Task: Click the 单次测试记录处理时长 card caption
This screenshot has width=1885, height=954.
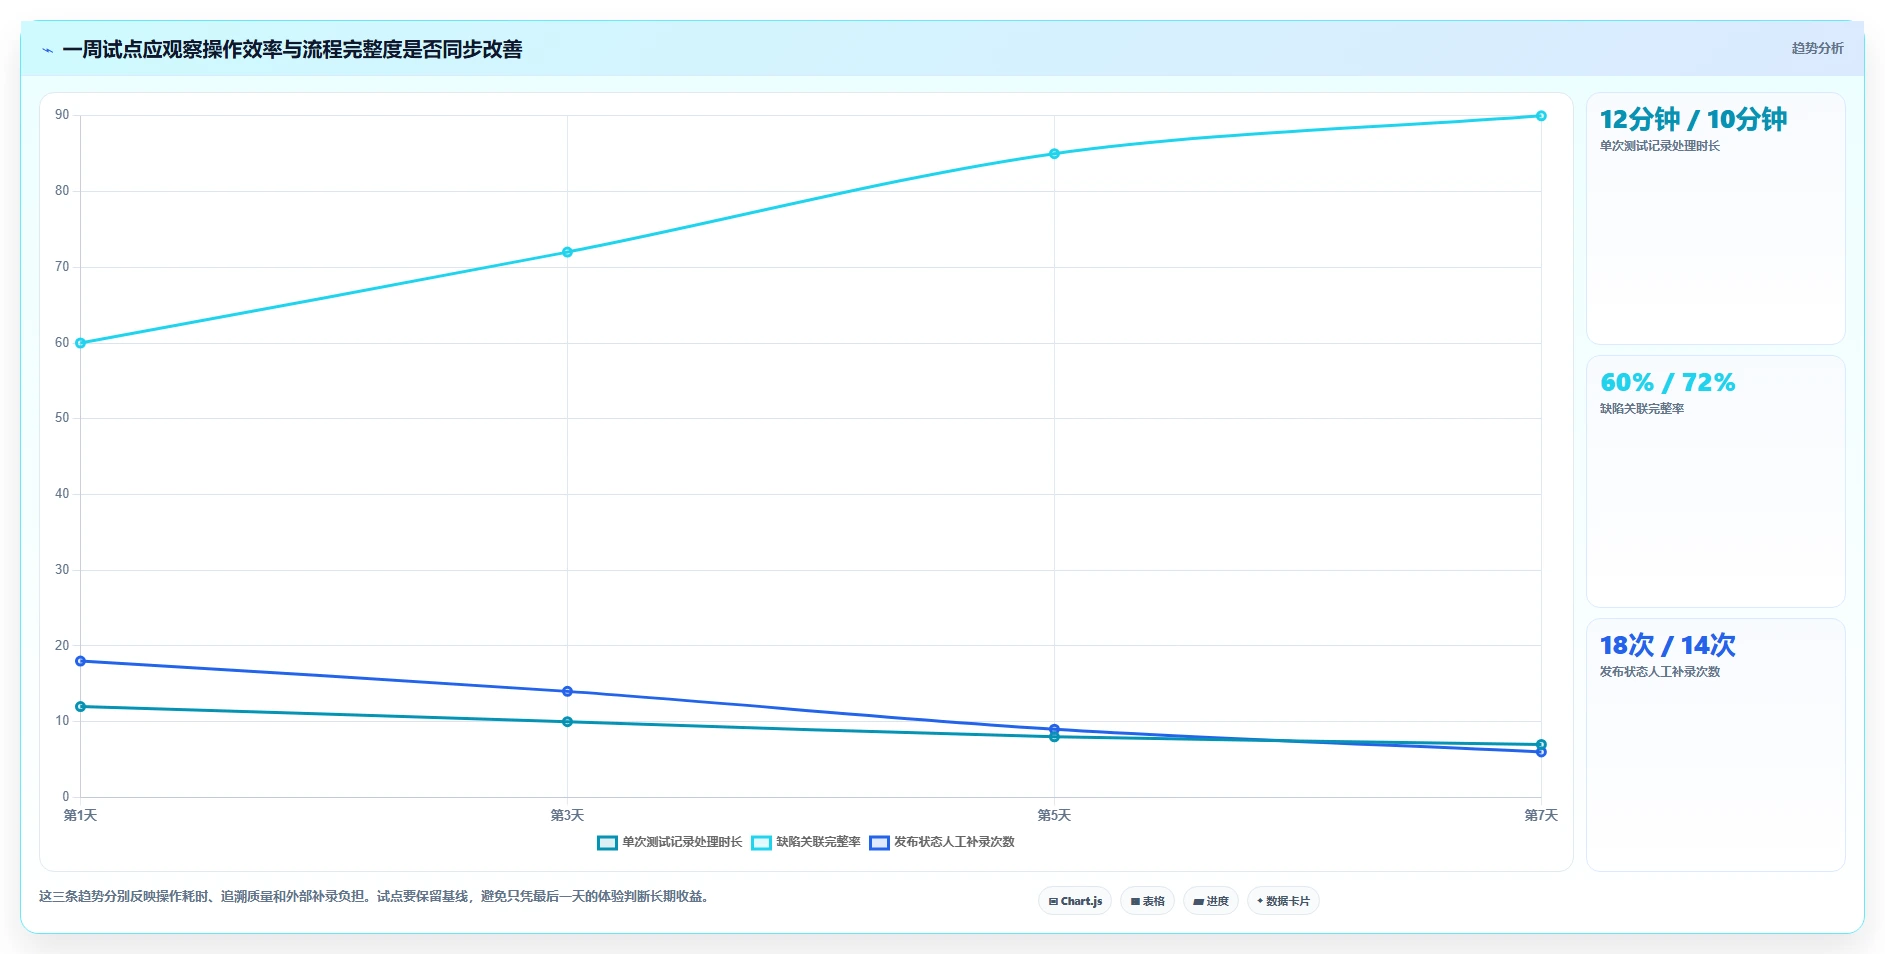Action: click(1660, 146)
